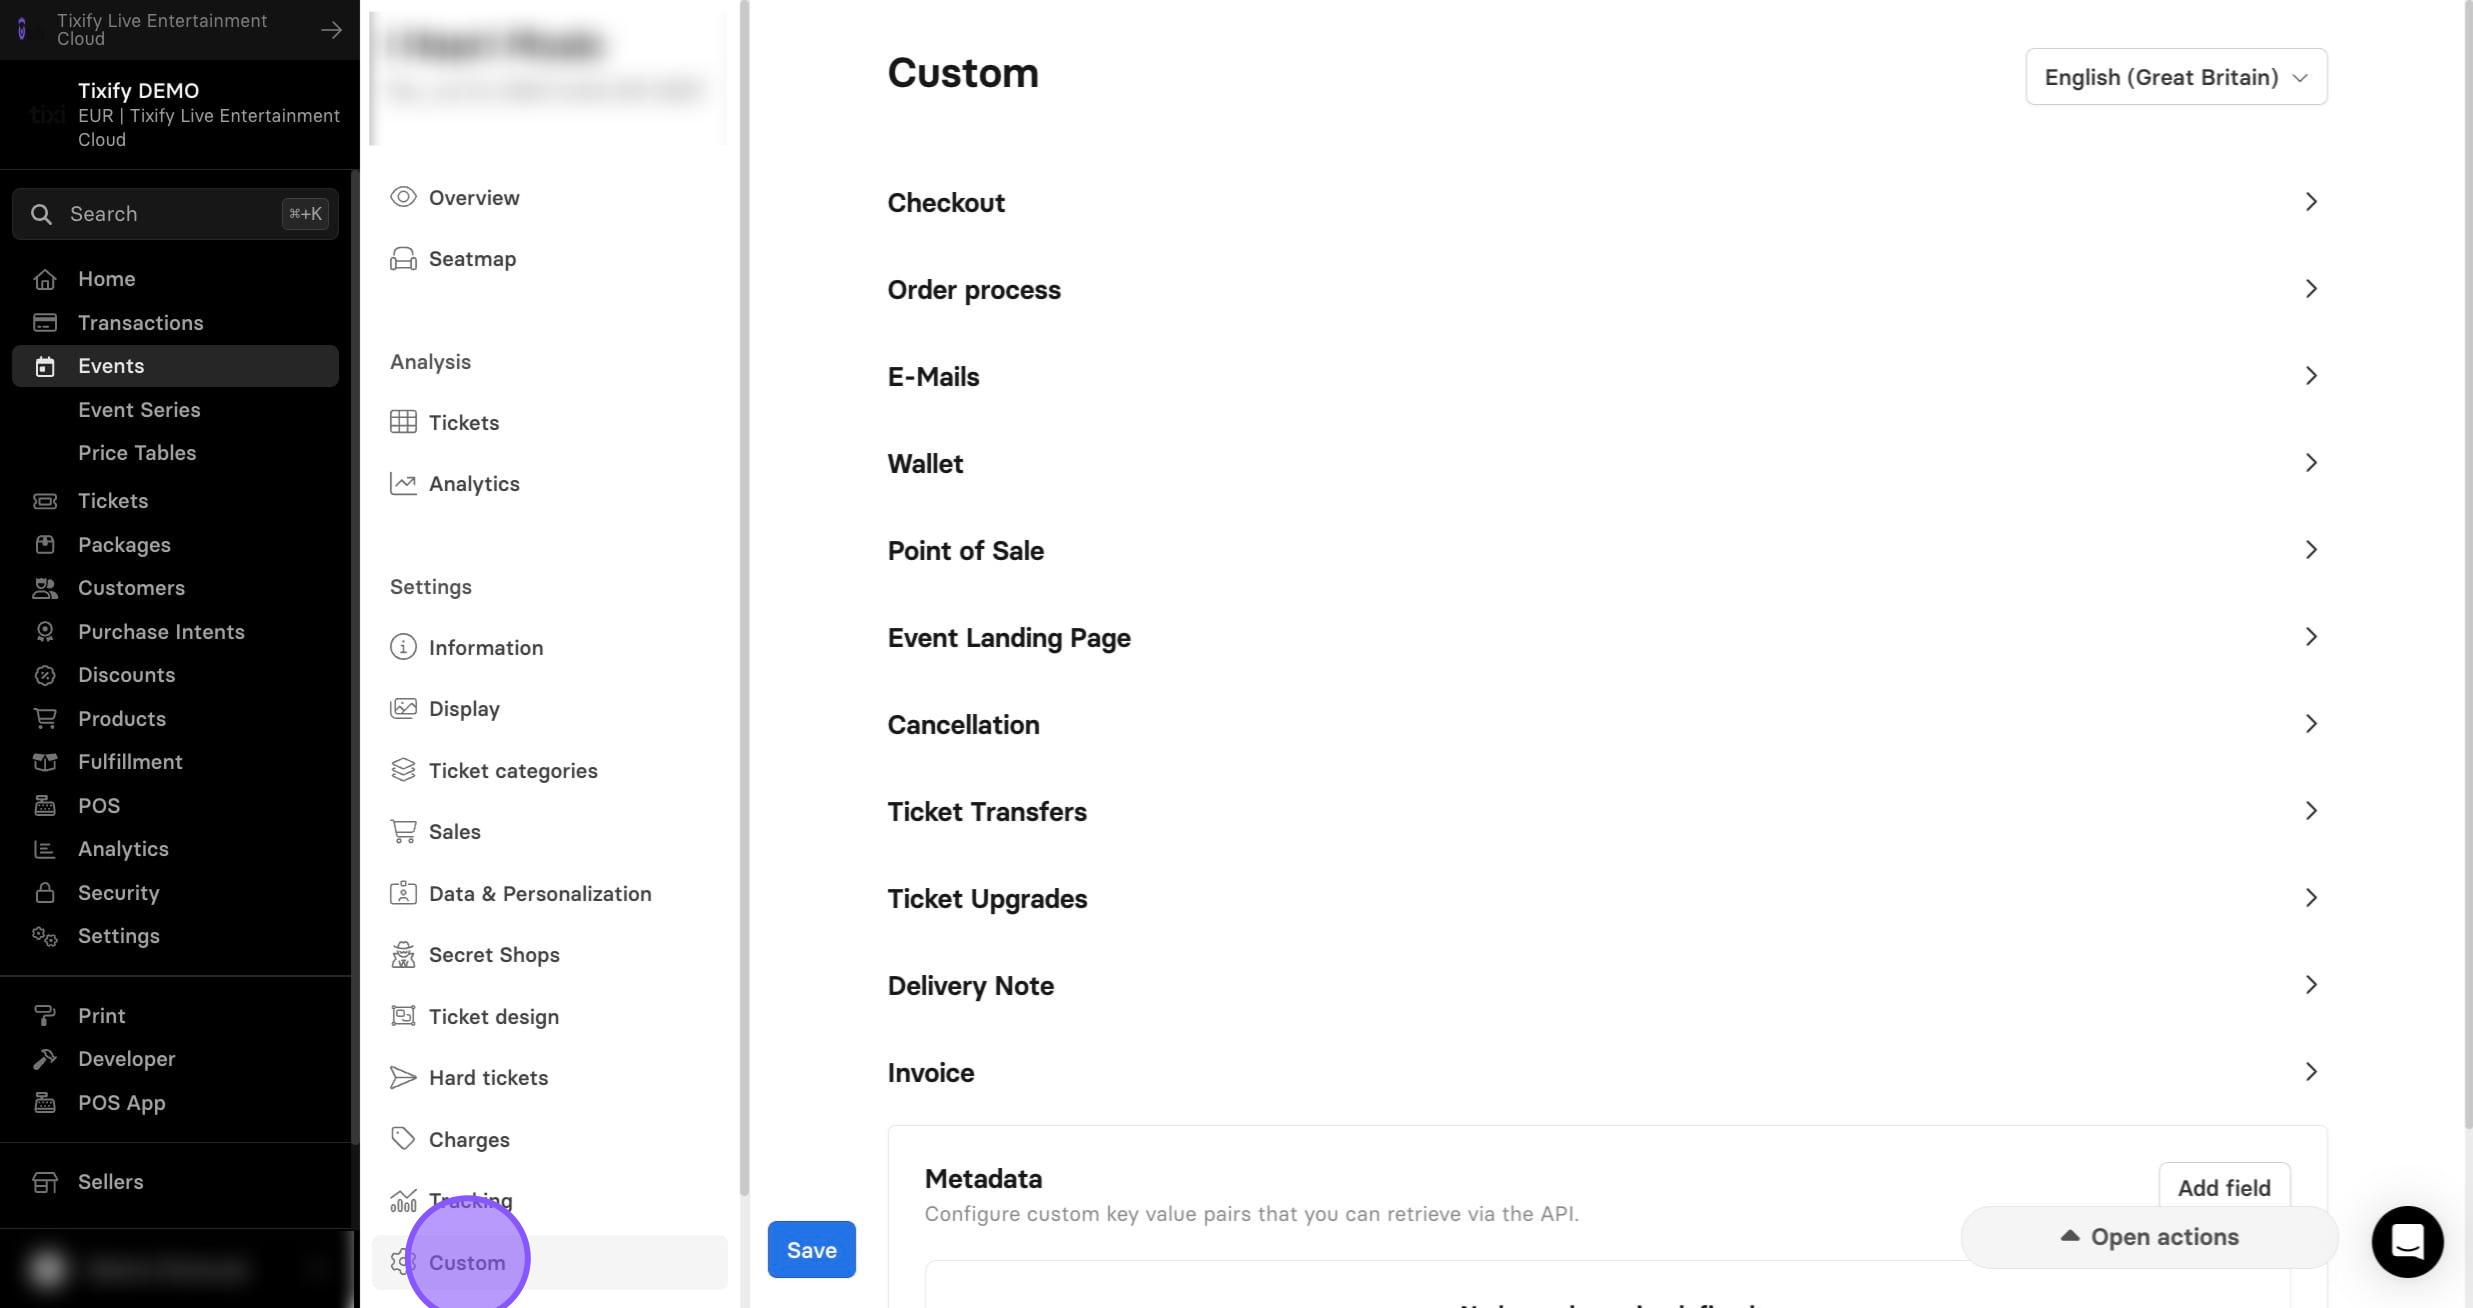Screen dimensions: 2473x1308
Task: Click the Secret Shops spy icon
Action: coord(403,955)
